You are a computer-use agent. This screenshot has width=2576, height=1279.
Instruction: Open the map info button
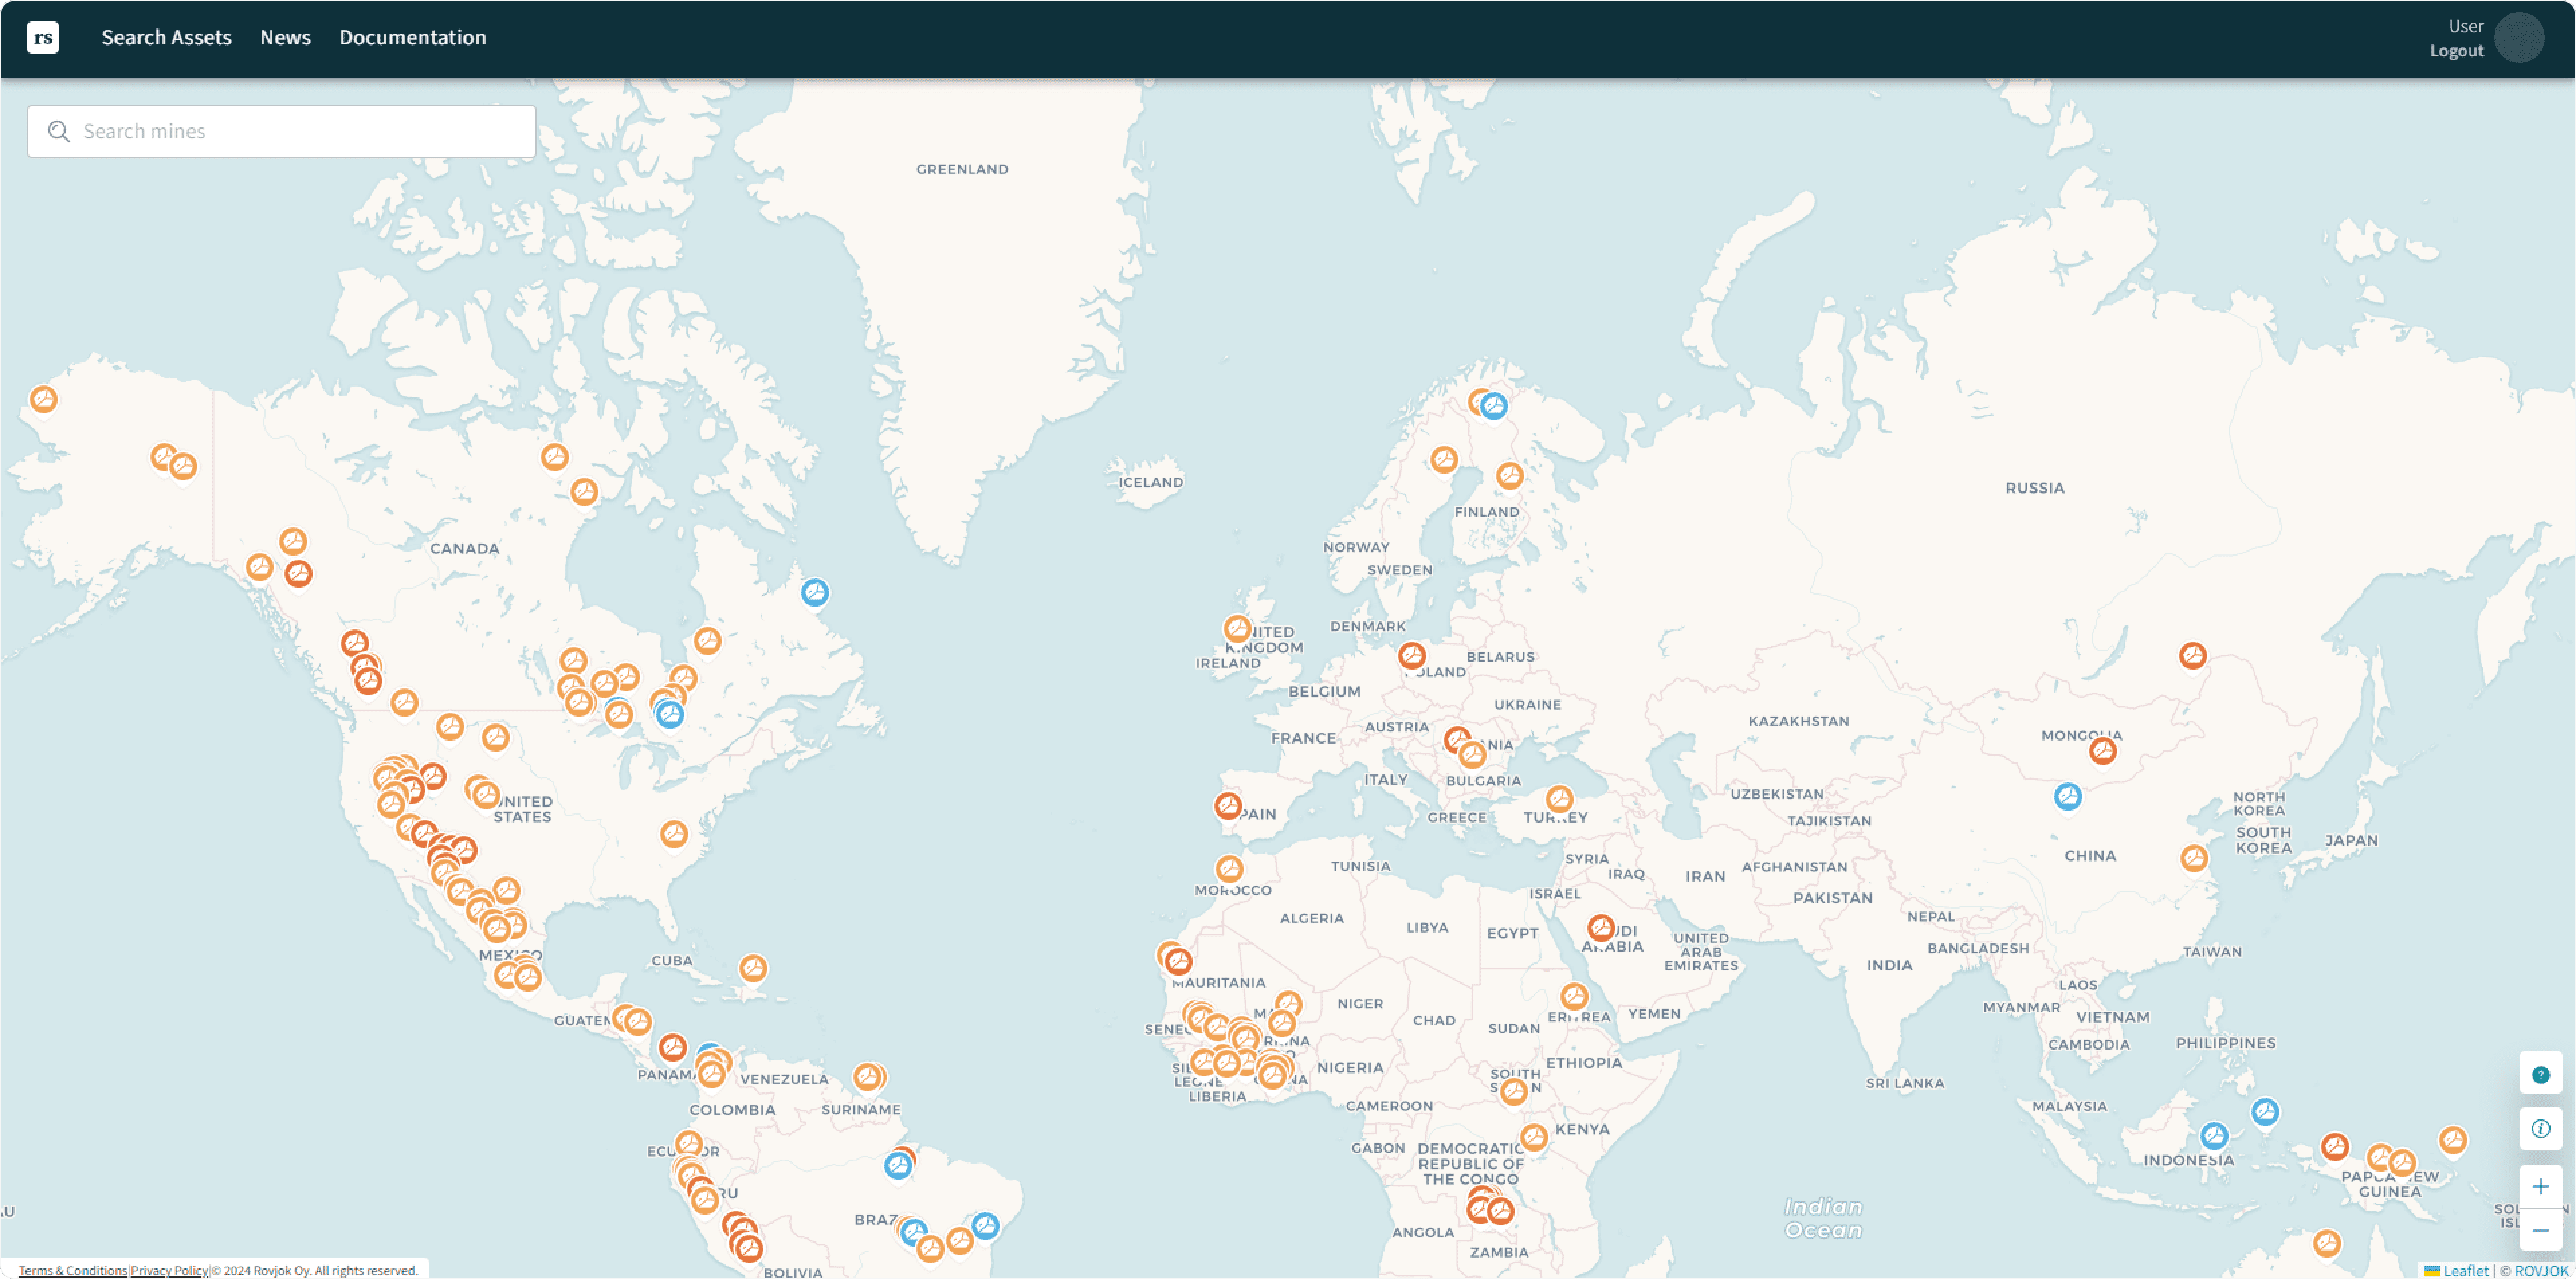pos(2540,1129)
